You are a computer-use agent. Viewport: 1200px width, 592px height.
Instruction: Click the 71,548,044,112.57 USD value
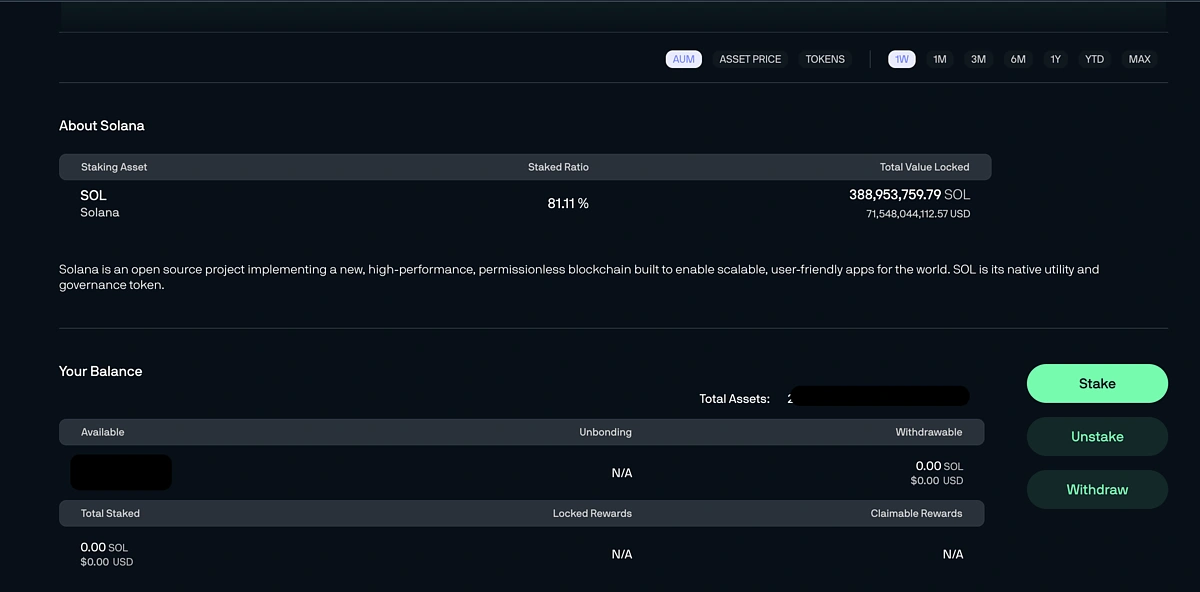pos(918,214)
